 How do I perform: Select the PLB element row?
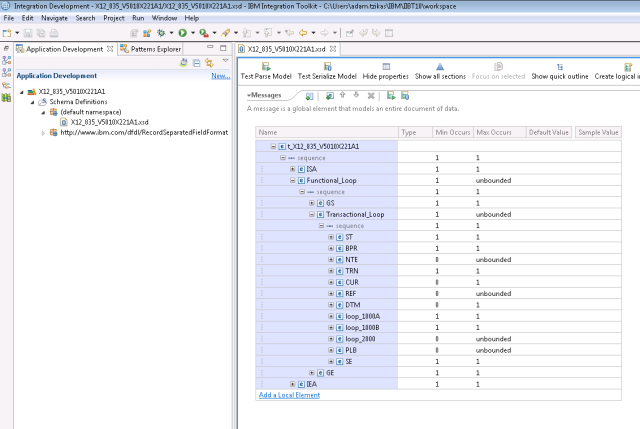click(x=438, y=350)
